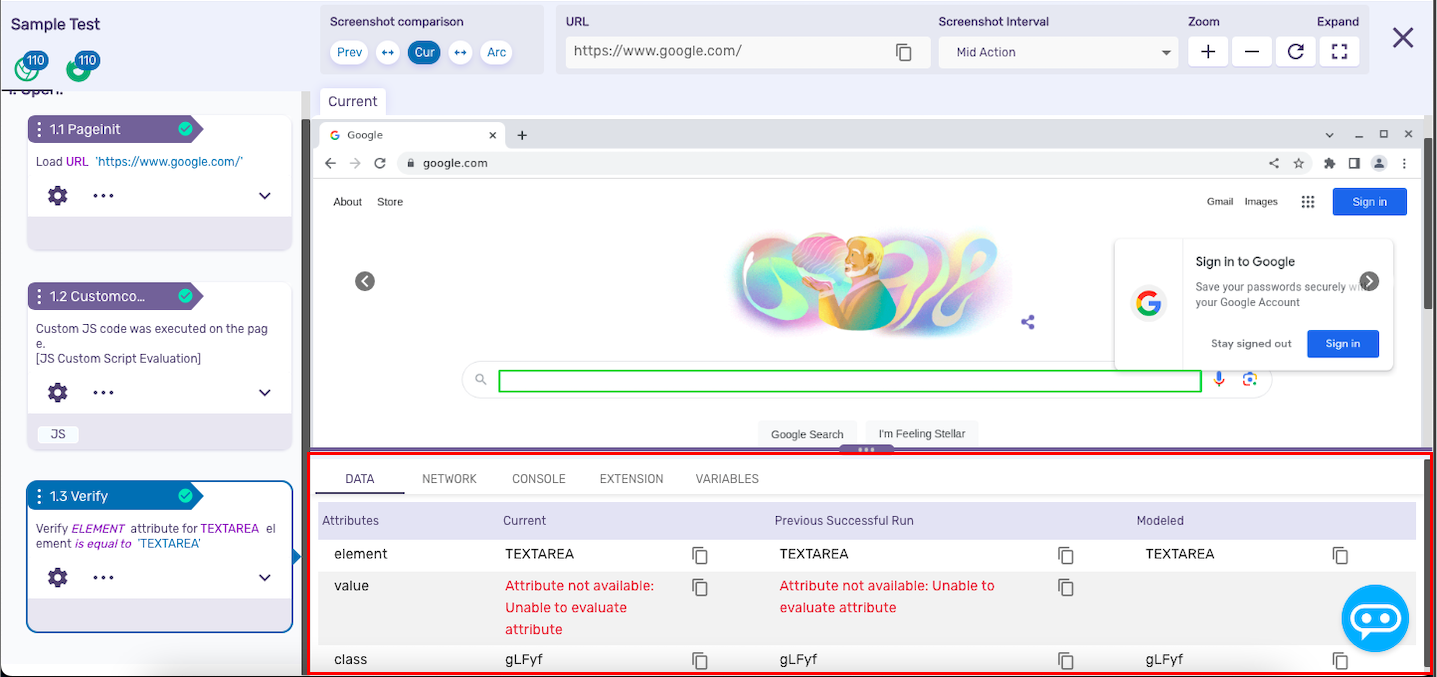
Task: Click the Store link in the screenshot
Action: coord(390,202)
